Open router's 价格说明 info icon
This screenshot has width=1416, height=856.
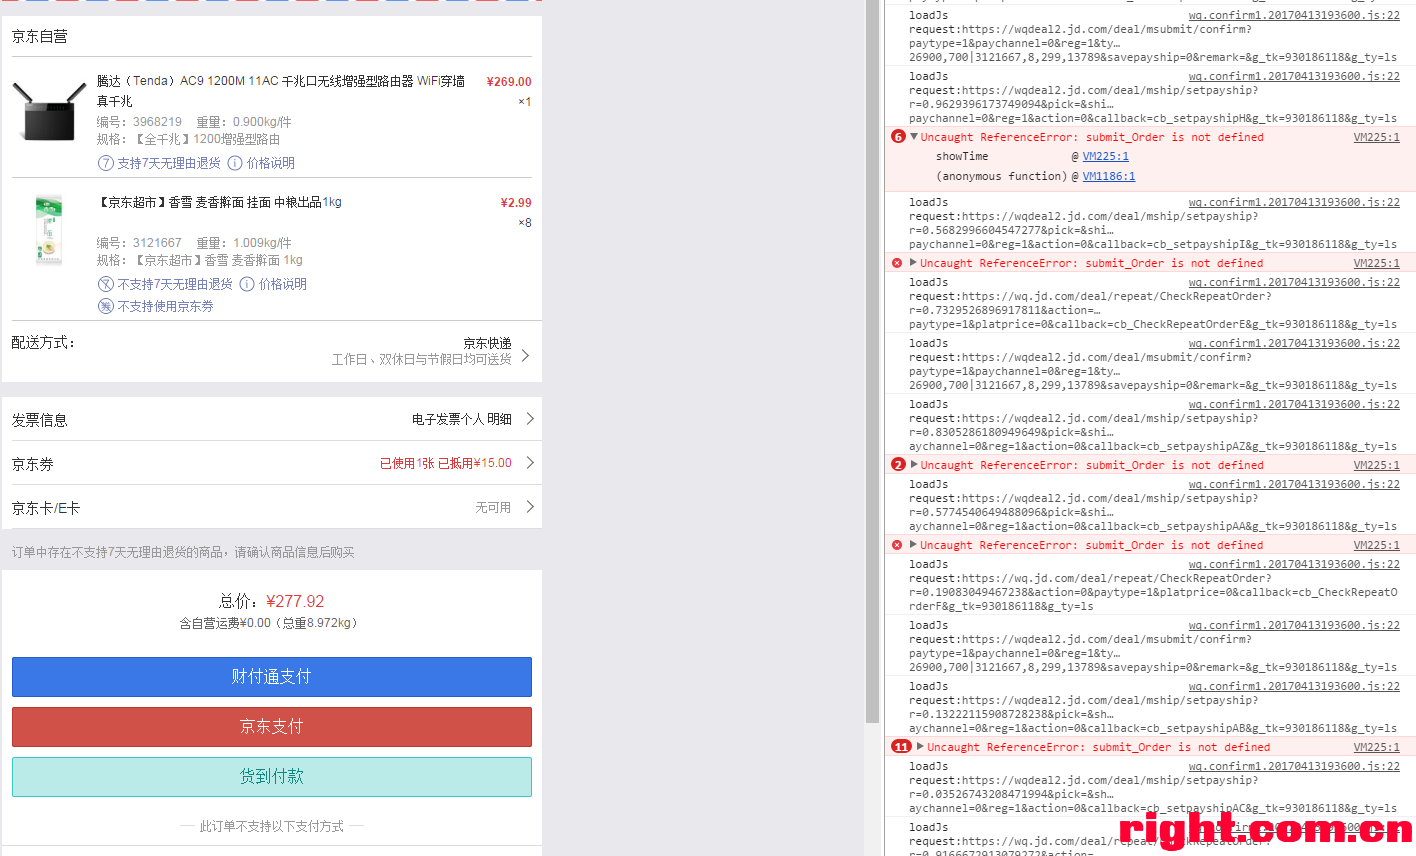235,163
